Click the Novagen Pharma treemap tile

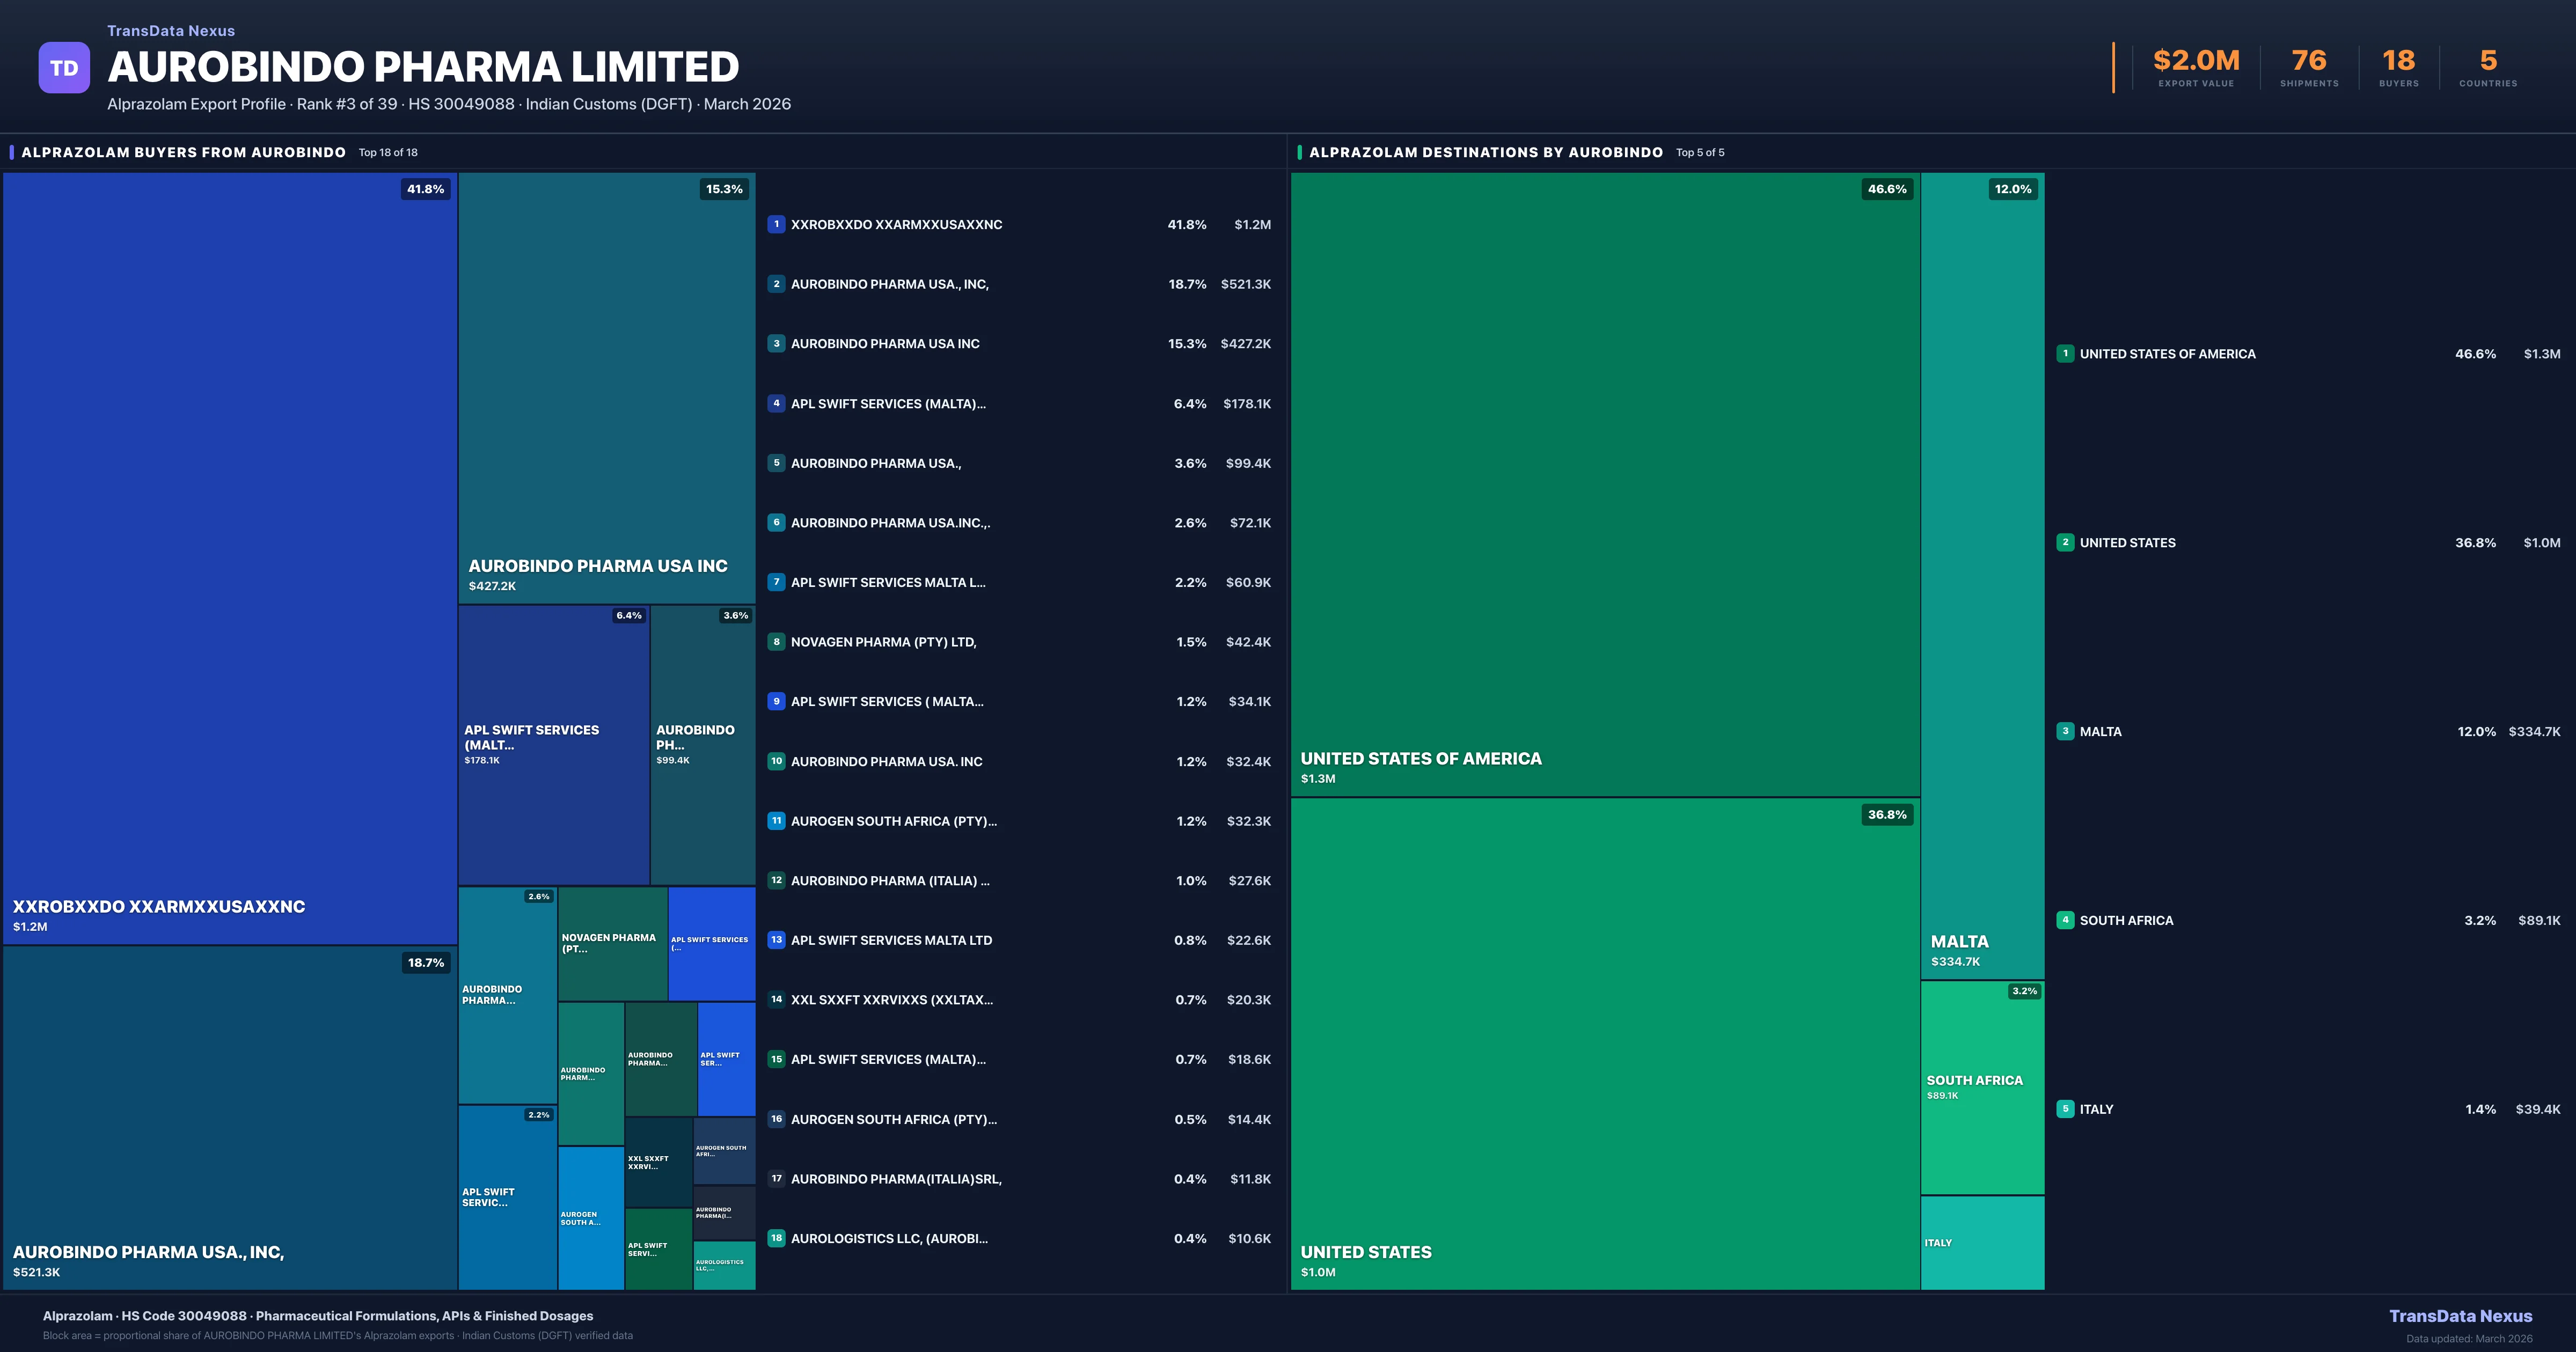pos(612,943)
